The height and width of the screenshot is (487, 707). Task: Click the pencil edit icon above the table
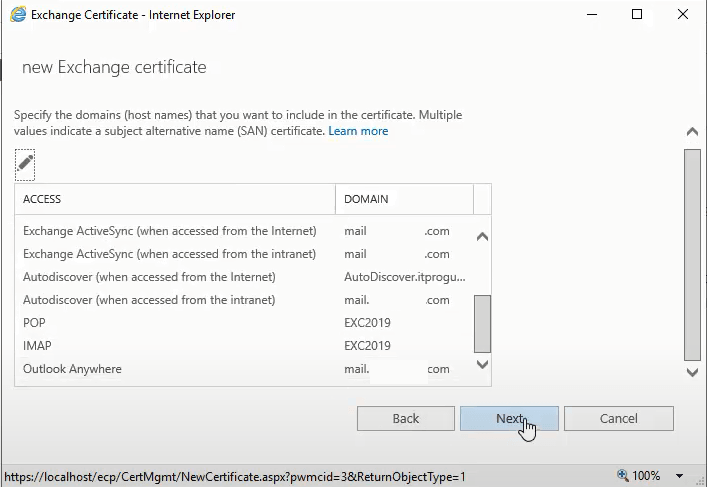coord(25,165)
